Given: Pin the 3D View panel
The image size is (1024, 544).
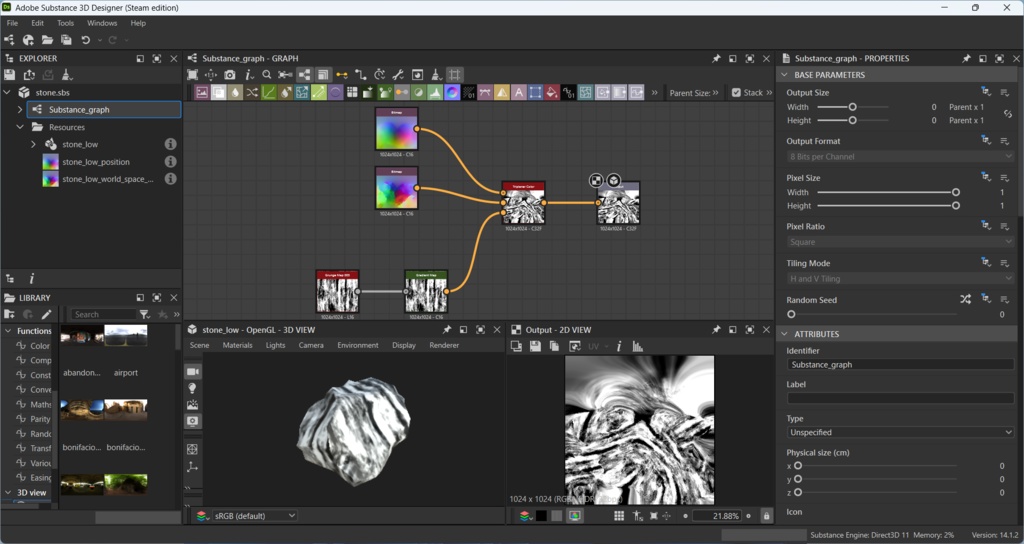Looking at the screenshot, I should [x=447, y=330].
